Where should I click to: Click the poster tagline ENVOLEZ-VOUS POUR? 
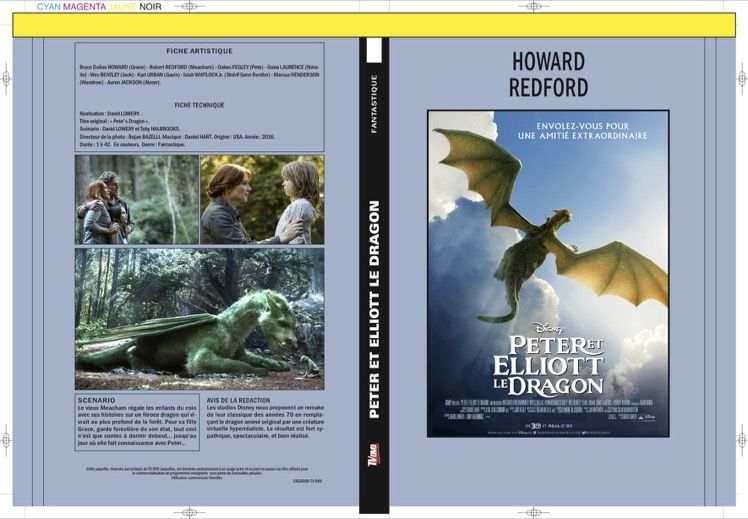pos(582,126)
